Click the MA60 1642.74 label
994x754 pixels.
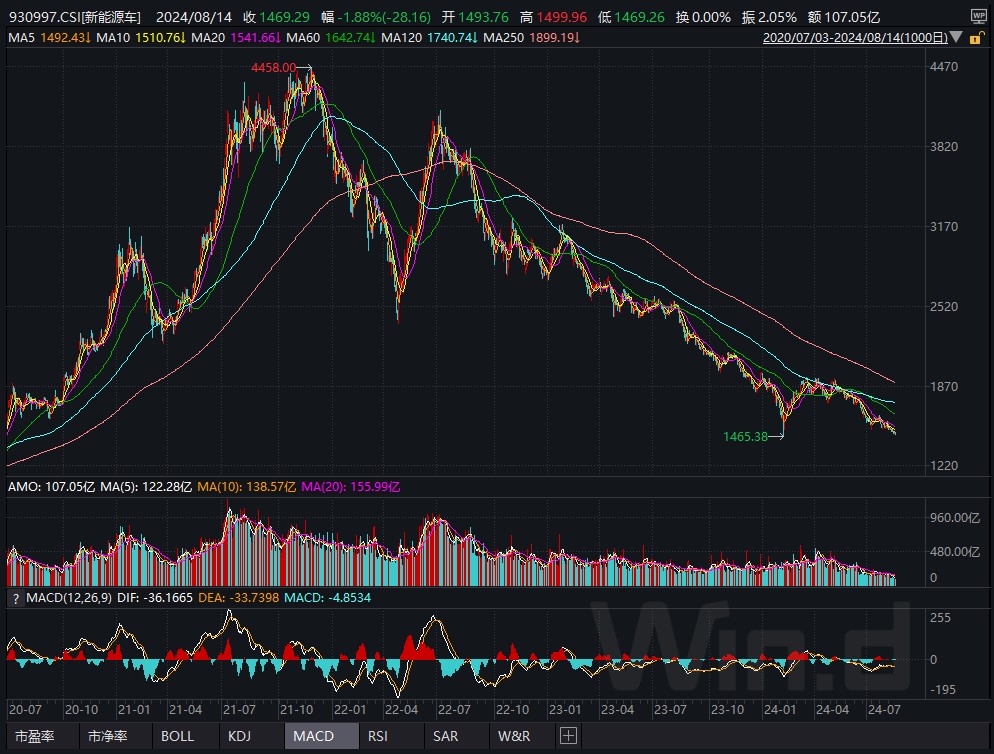pos(331,38)
